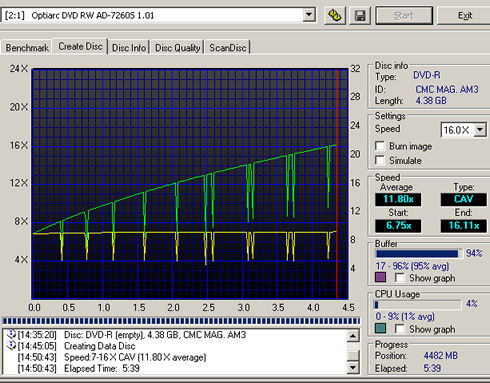Open the Optiarc drive selection dropdown
490x383 pixels.
[x=309, y=15]
